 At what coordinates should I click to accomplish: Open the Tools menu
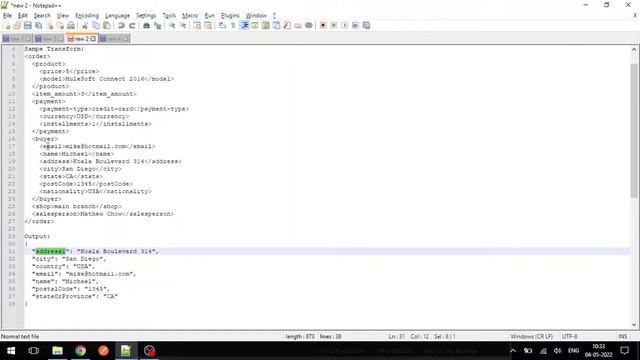pyautogui.click(x=169, y=16)
